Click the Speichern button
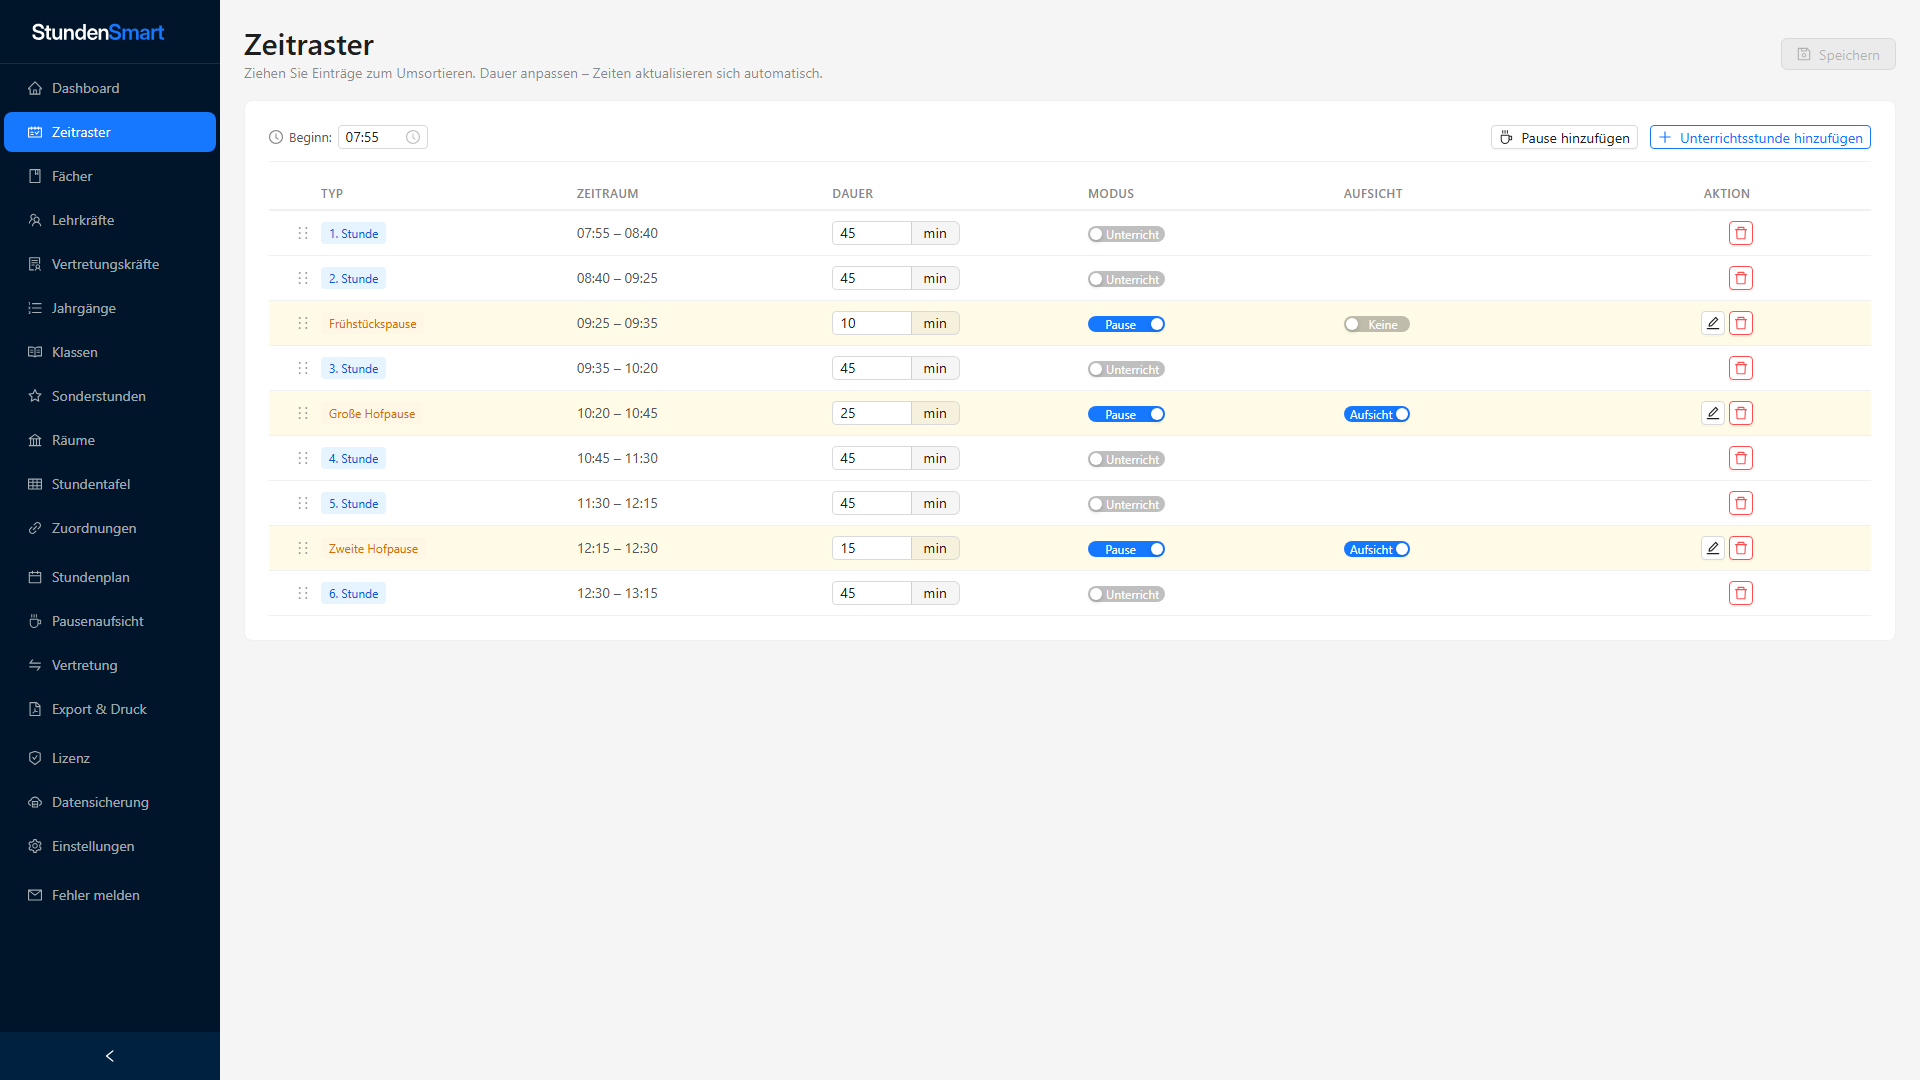1920x1080 pixels. (x=1838, y=54)
